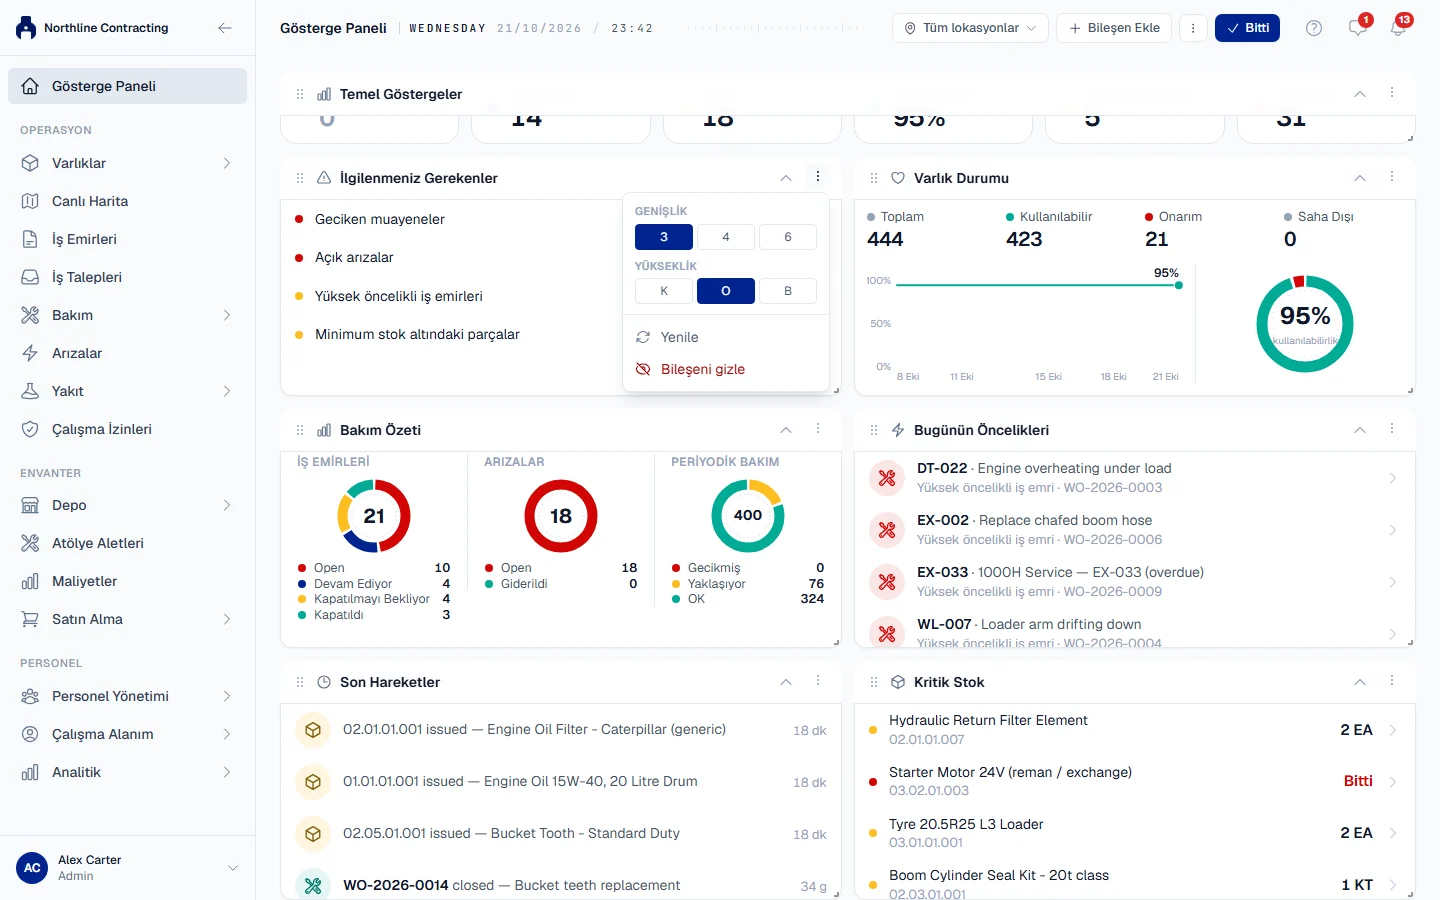The image size is (1440, 900).
Task: Open the notifications bell with badge 13
Action: [x=1398, y=27]
